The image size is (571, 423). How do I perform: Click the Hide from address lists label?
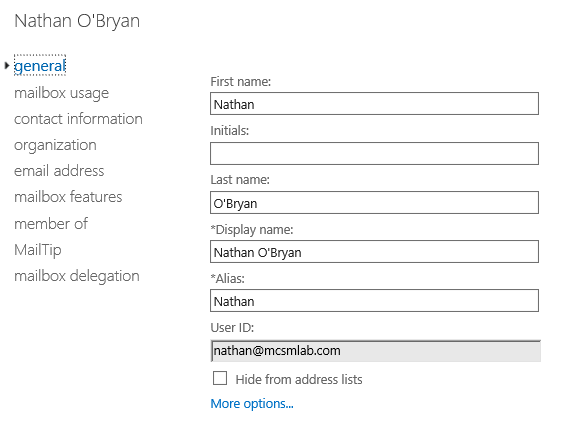pyautogui.click(x=299, y=379)
